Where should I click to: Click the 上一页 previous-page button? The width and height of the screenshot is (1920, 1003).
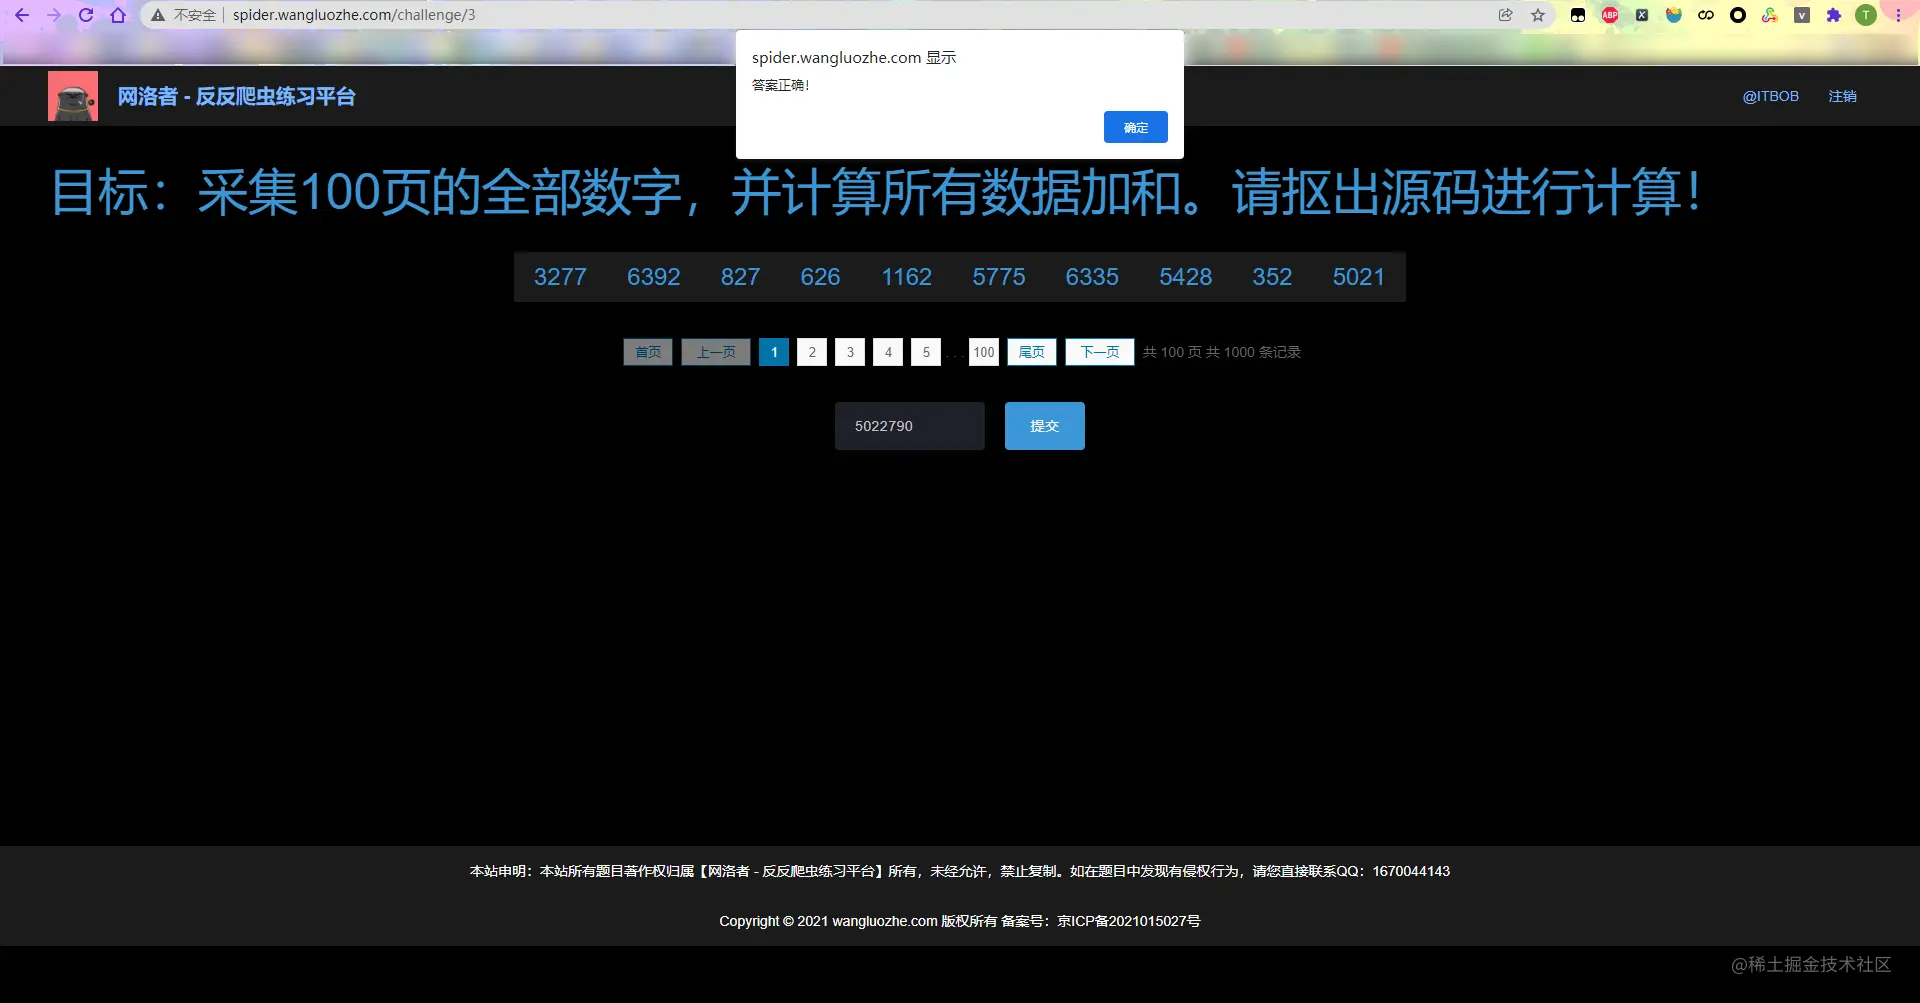tap(716, 352)
